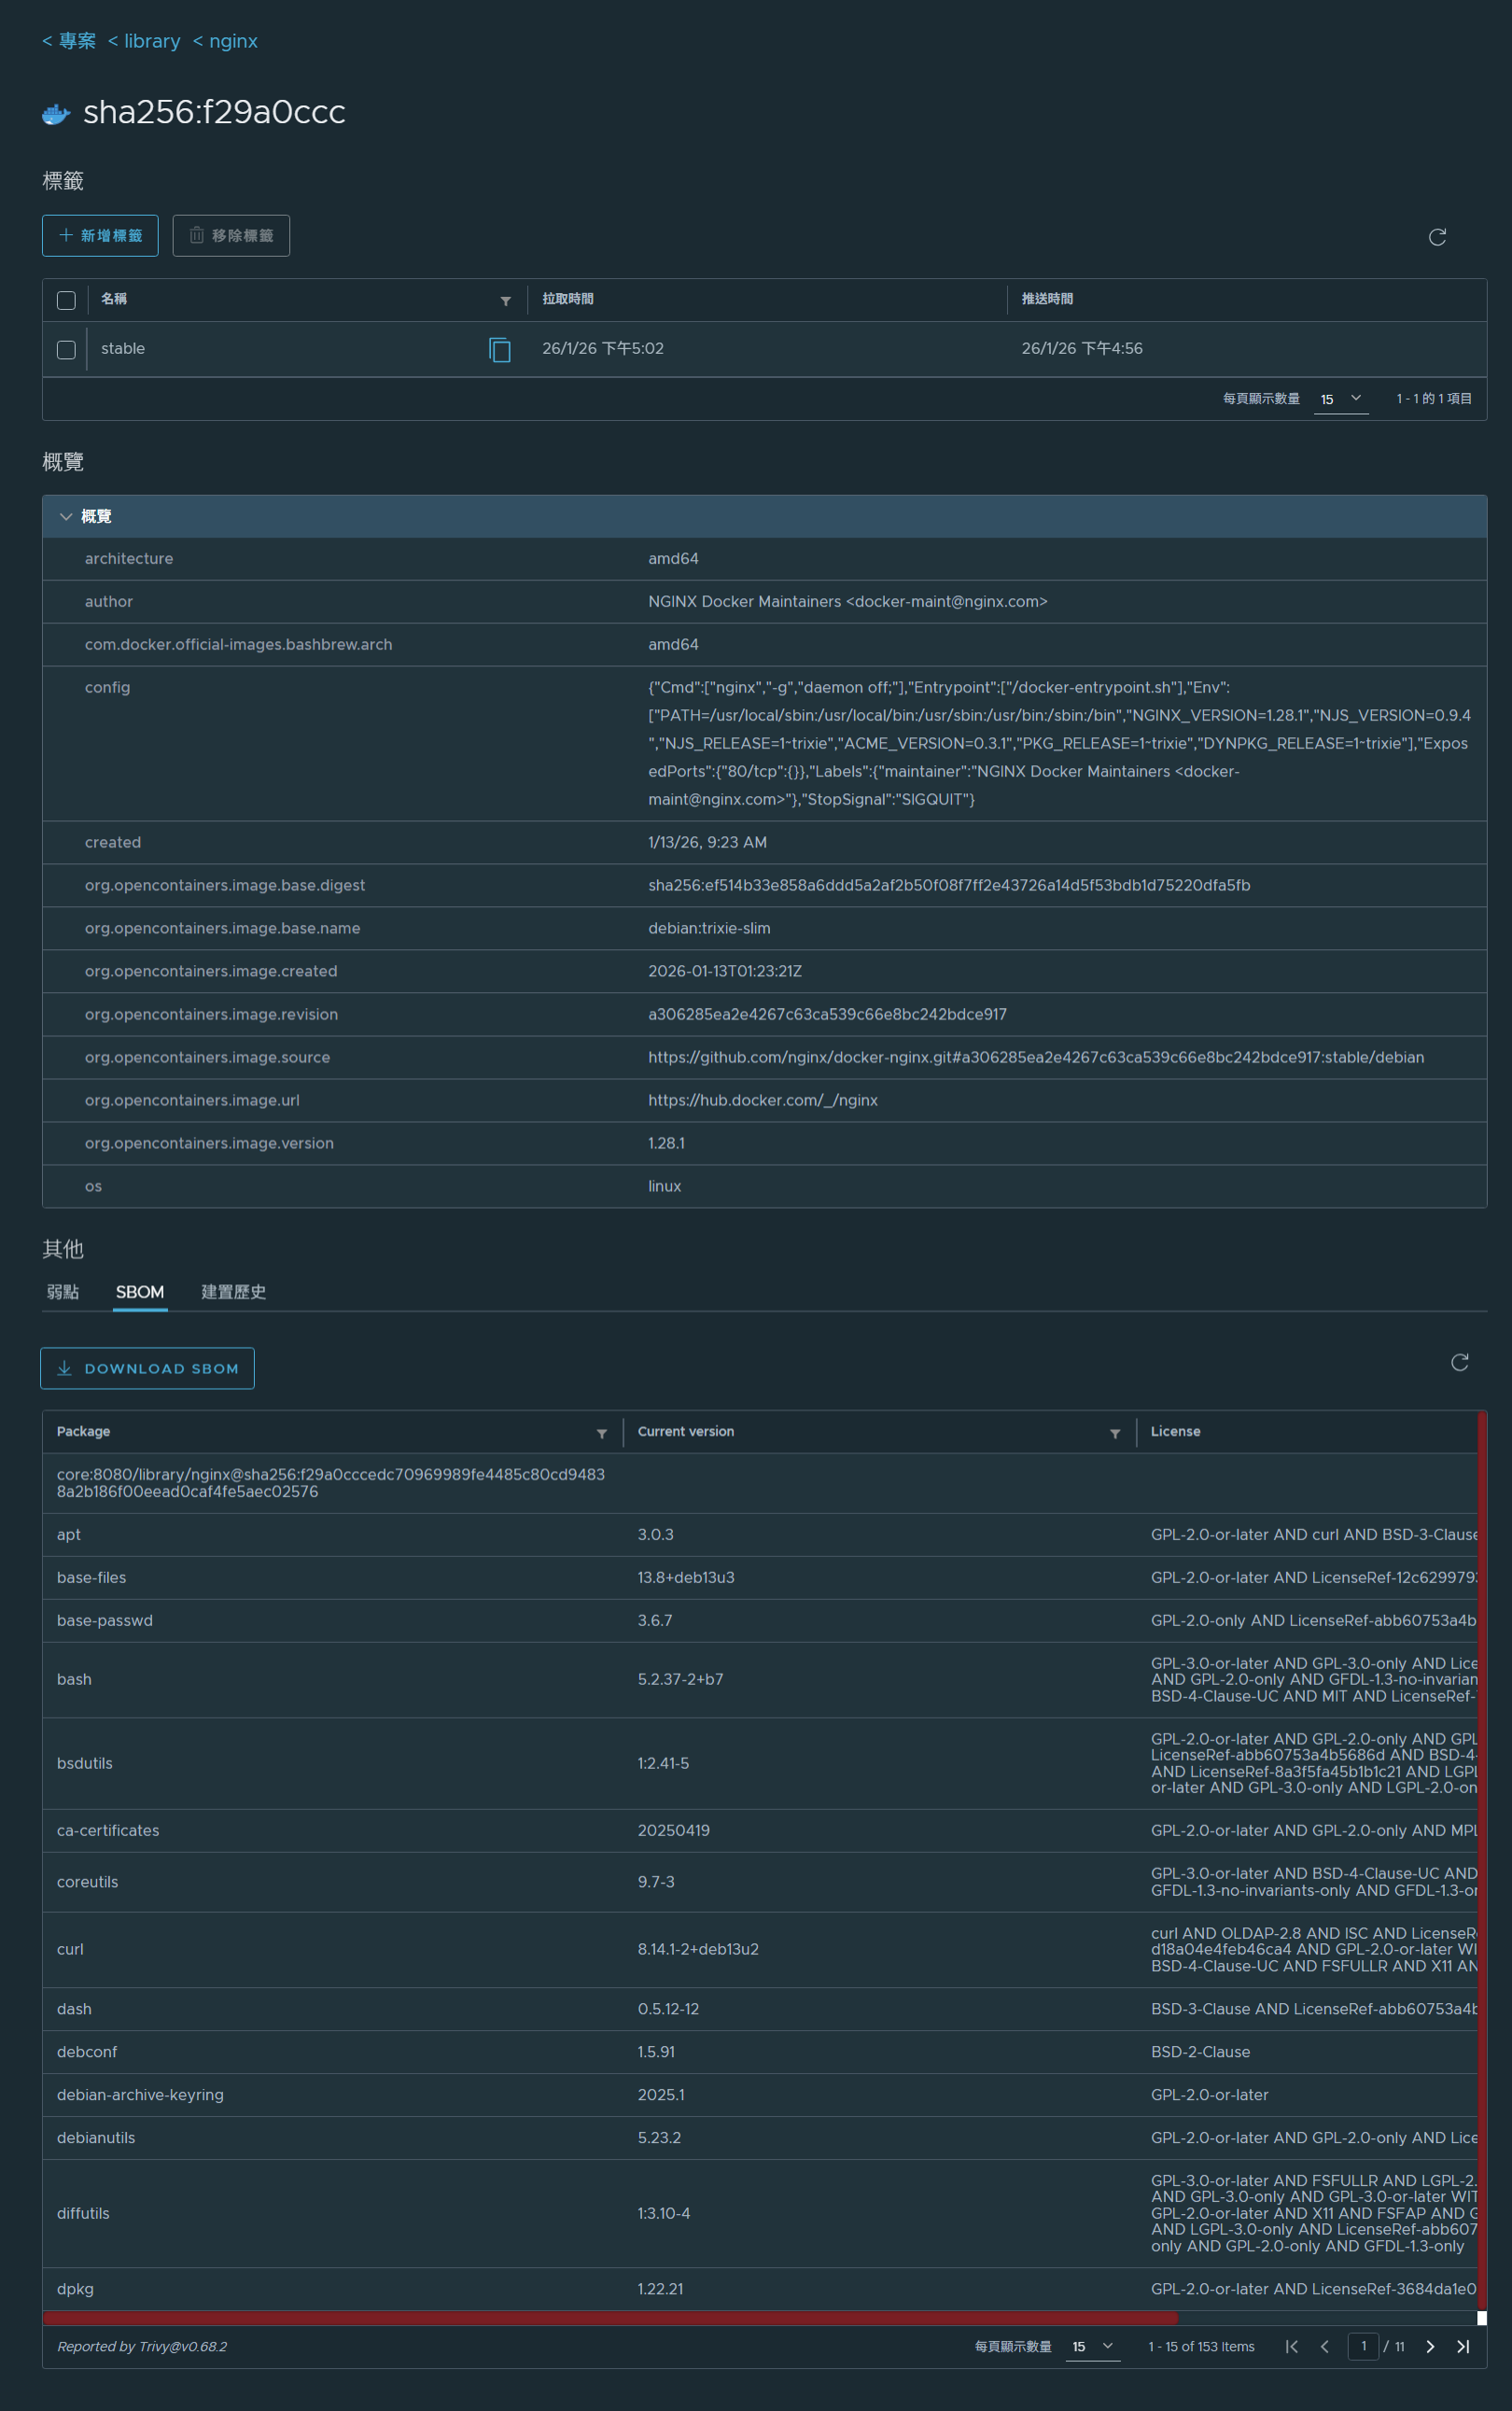Select the dash package row
The image size is (1512, 2411).
point(760,2009)
